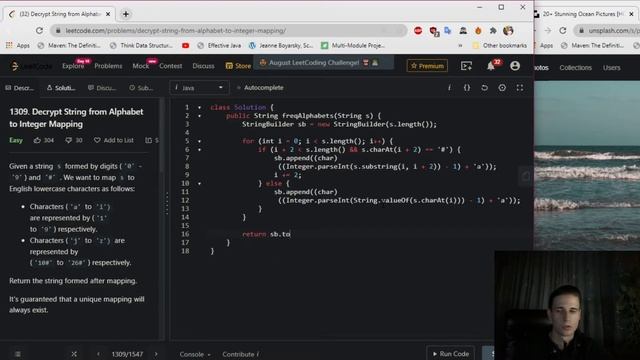Open the Description tab
This screenshot has width=640, height=360.
click(x=20, y=88)
